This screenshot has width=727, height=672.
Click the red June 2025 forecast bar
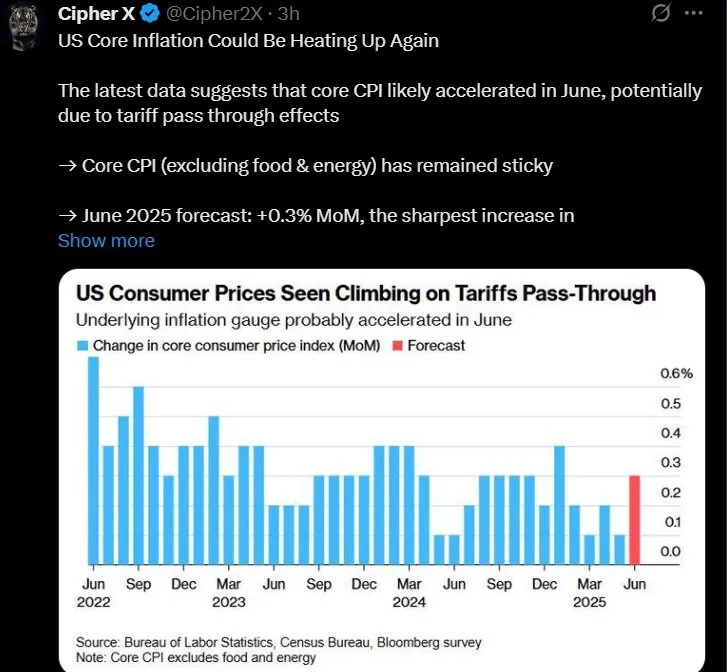[634, 520]
